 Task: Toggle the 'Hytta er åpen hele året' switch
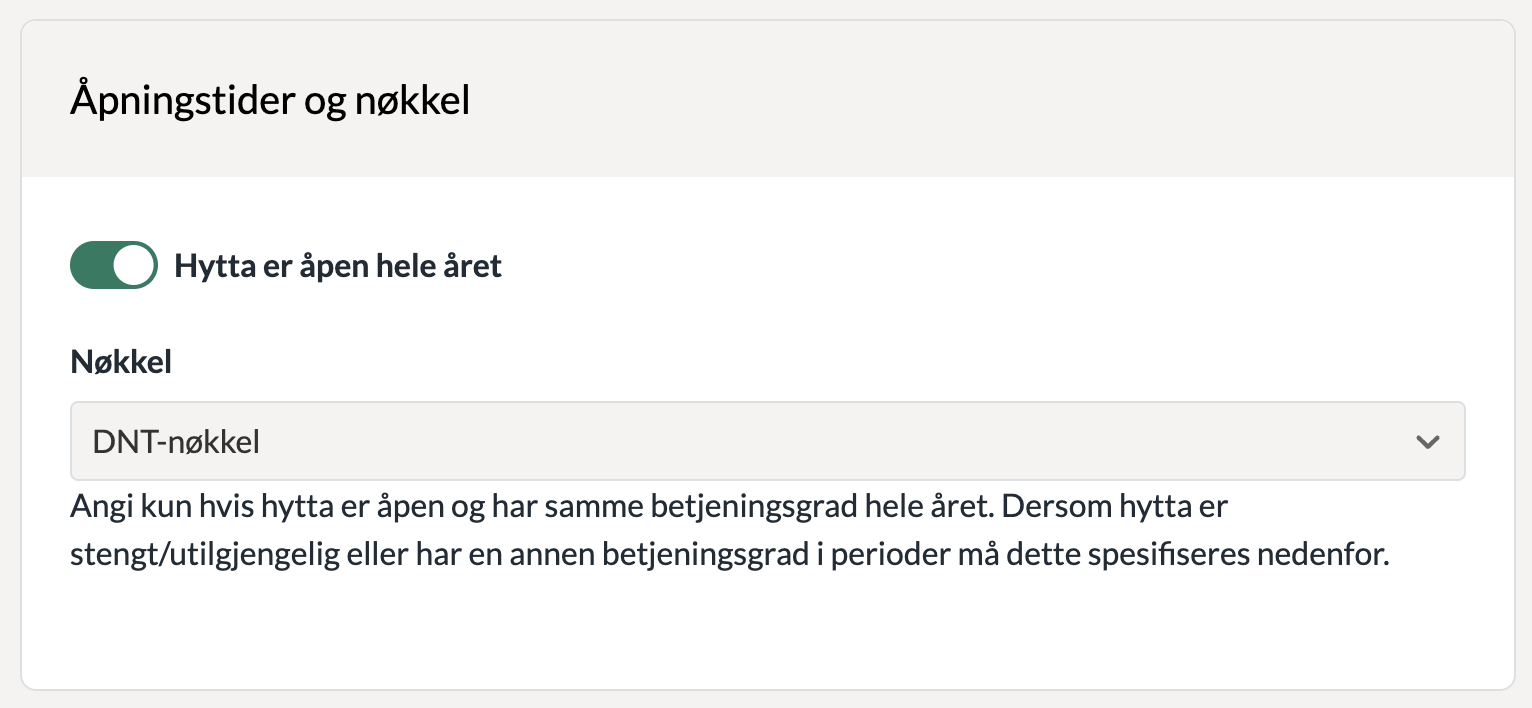pyautogui.click(x=114, y=266)
